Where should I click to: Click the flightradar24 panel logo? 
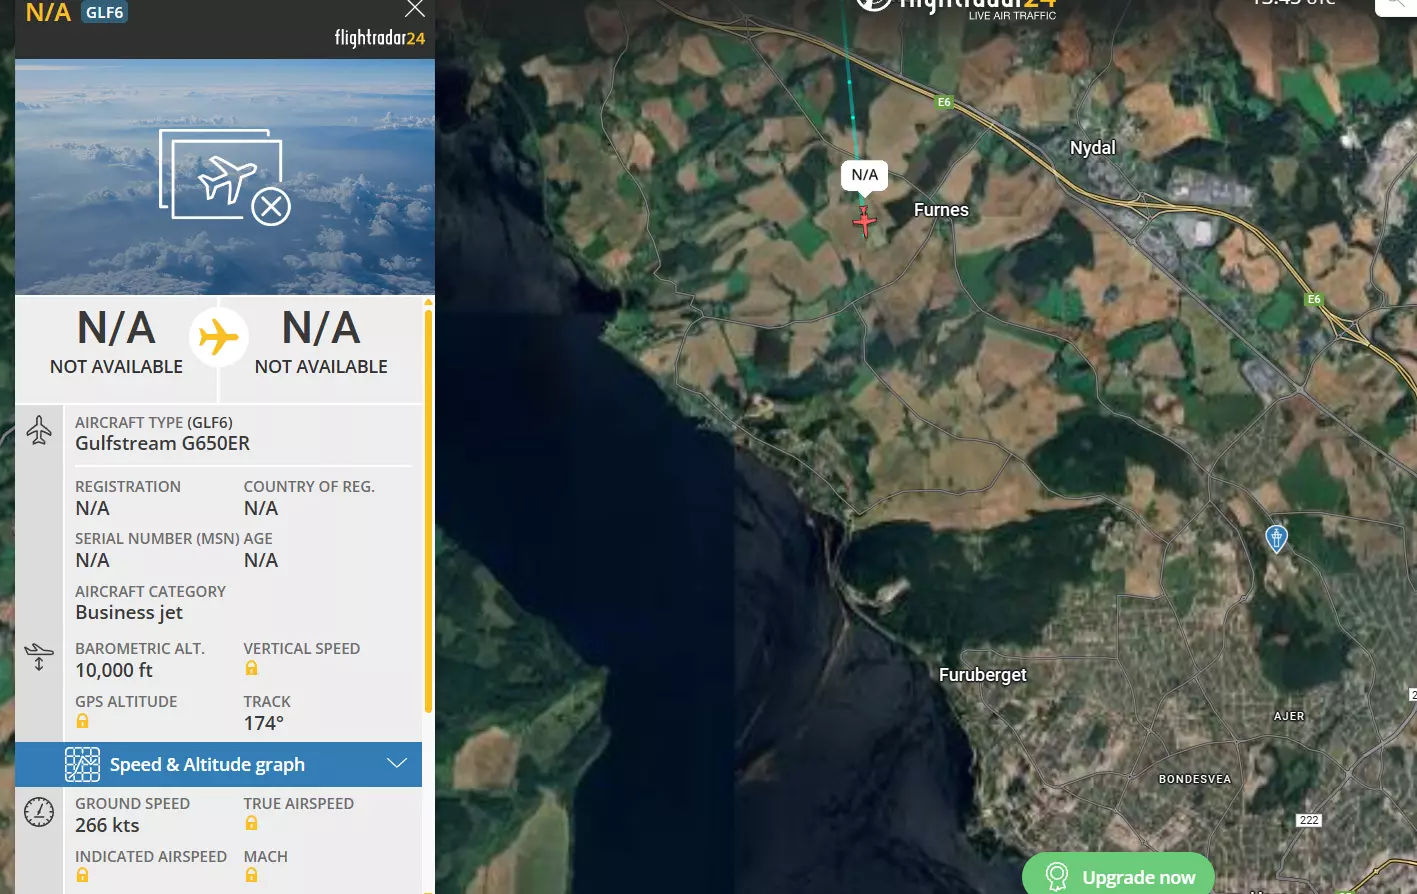pos(380,38)
